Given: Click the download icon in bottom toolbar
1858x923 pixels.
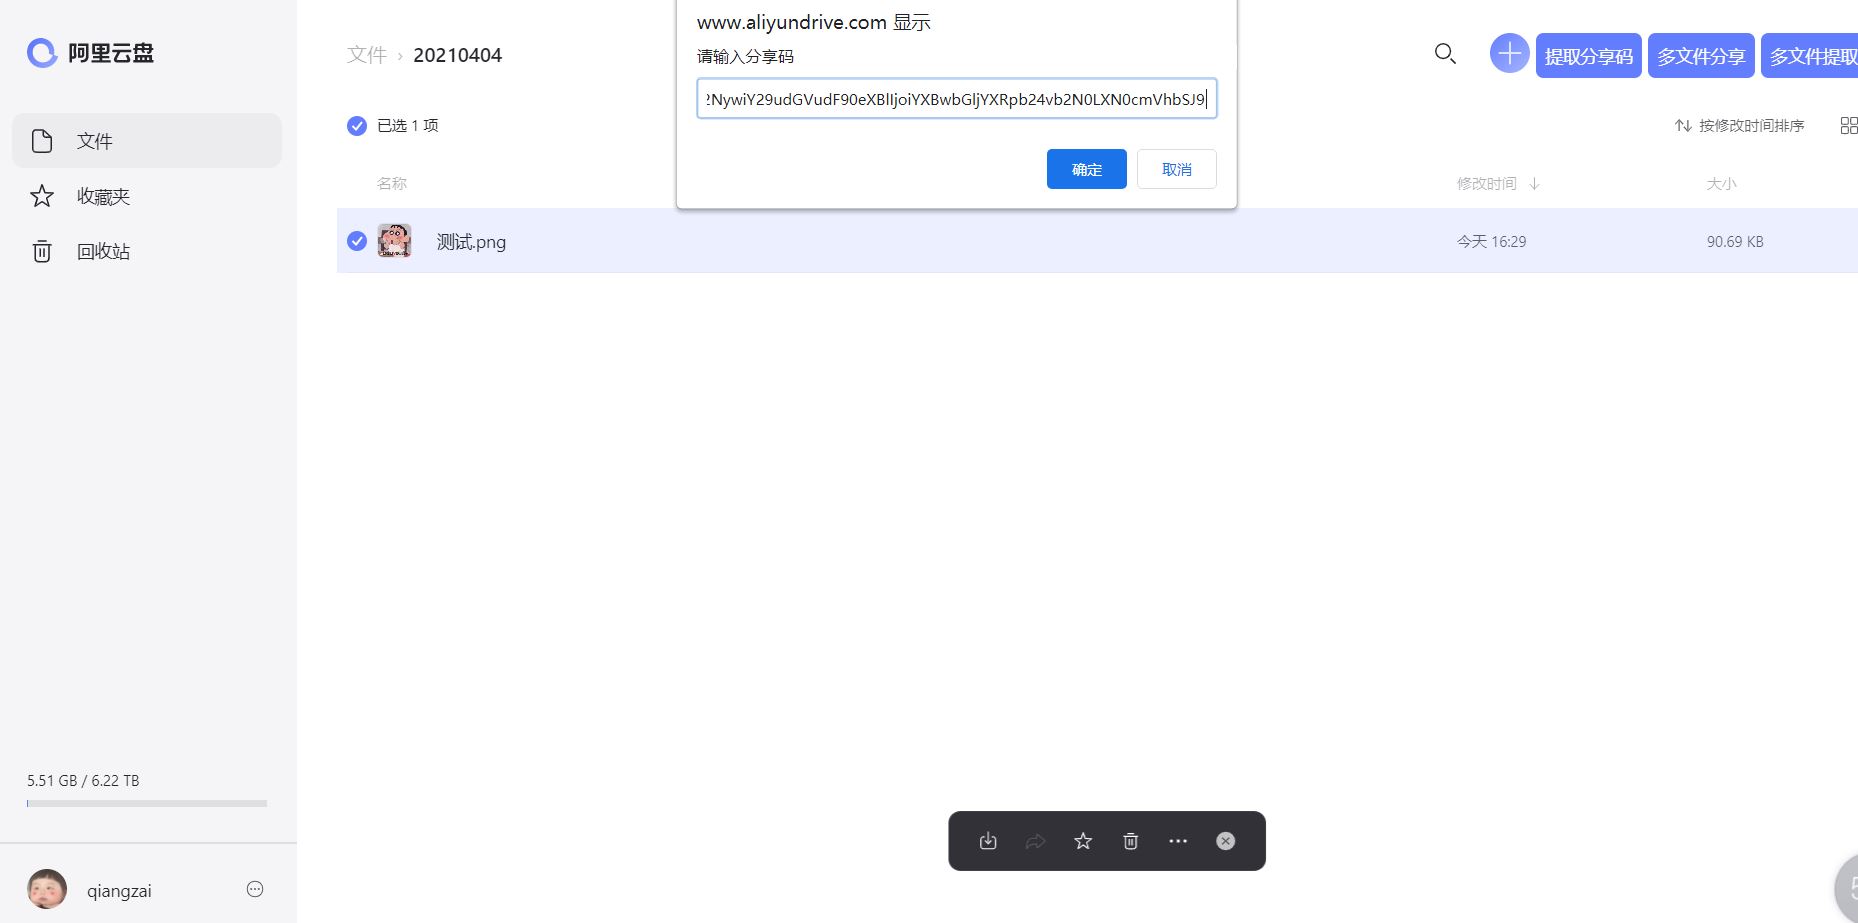Looking at the screenshot, I should point(988,841).
